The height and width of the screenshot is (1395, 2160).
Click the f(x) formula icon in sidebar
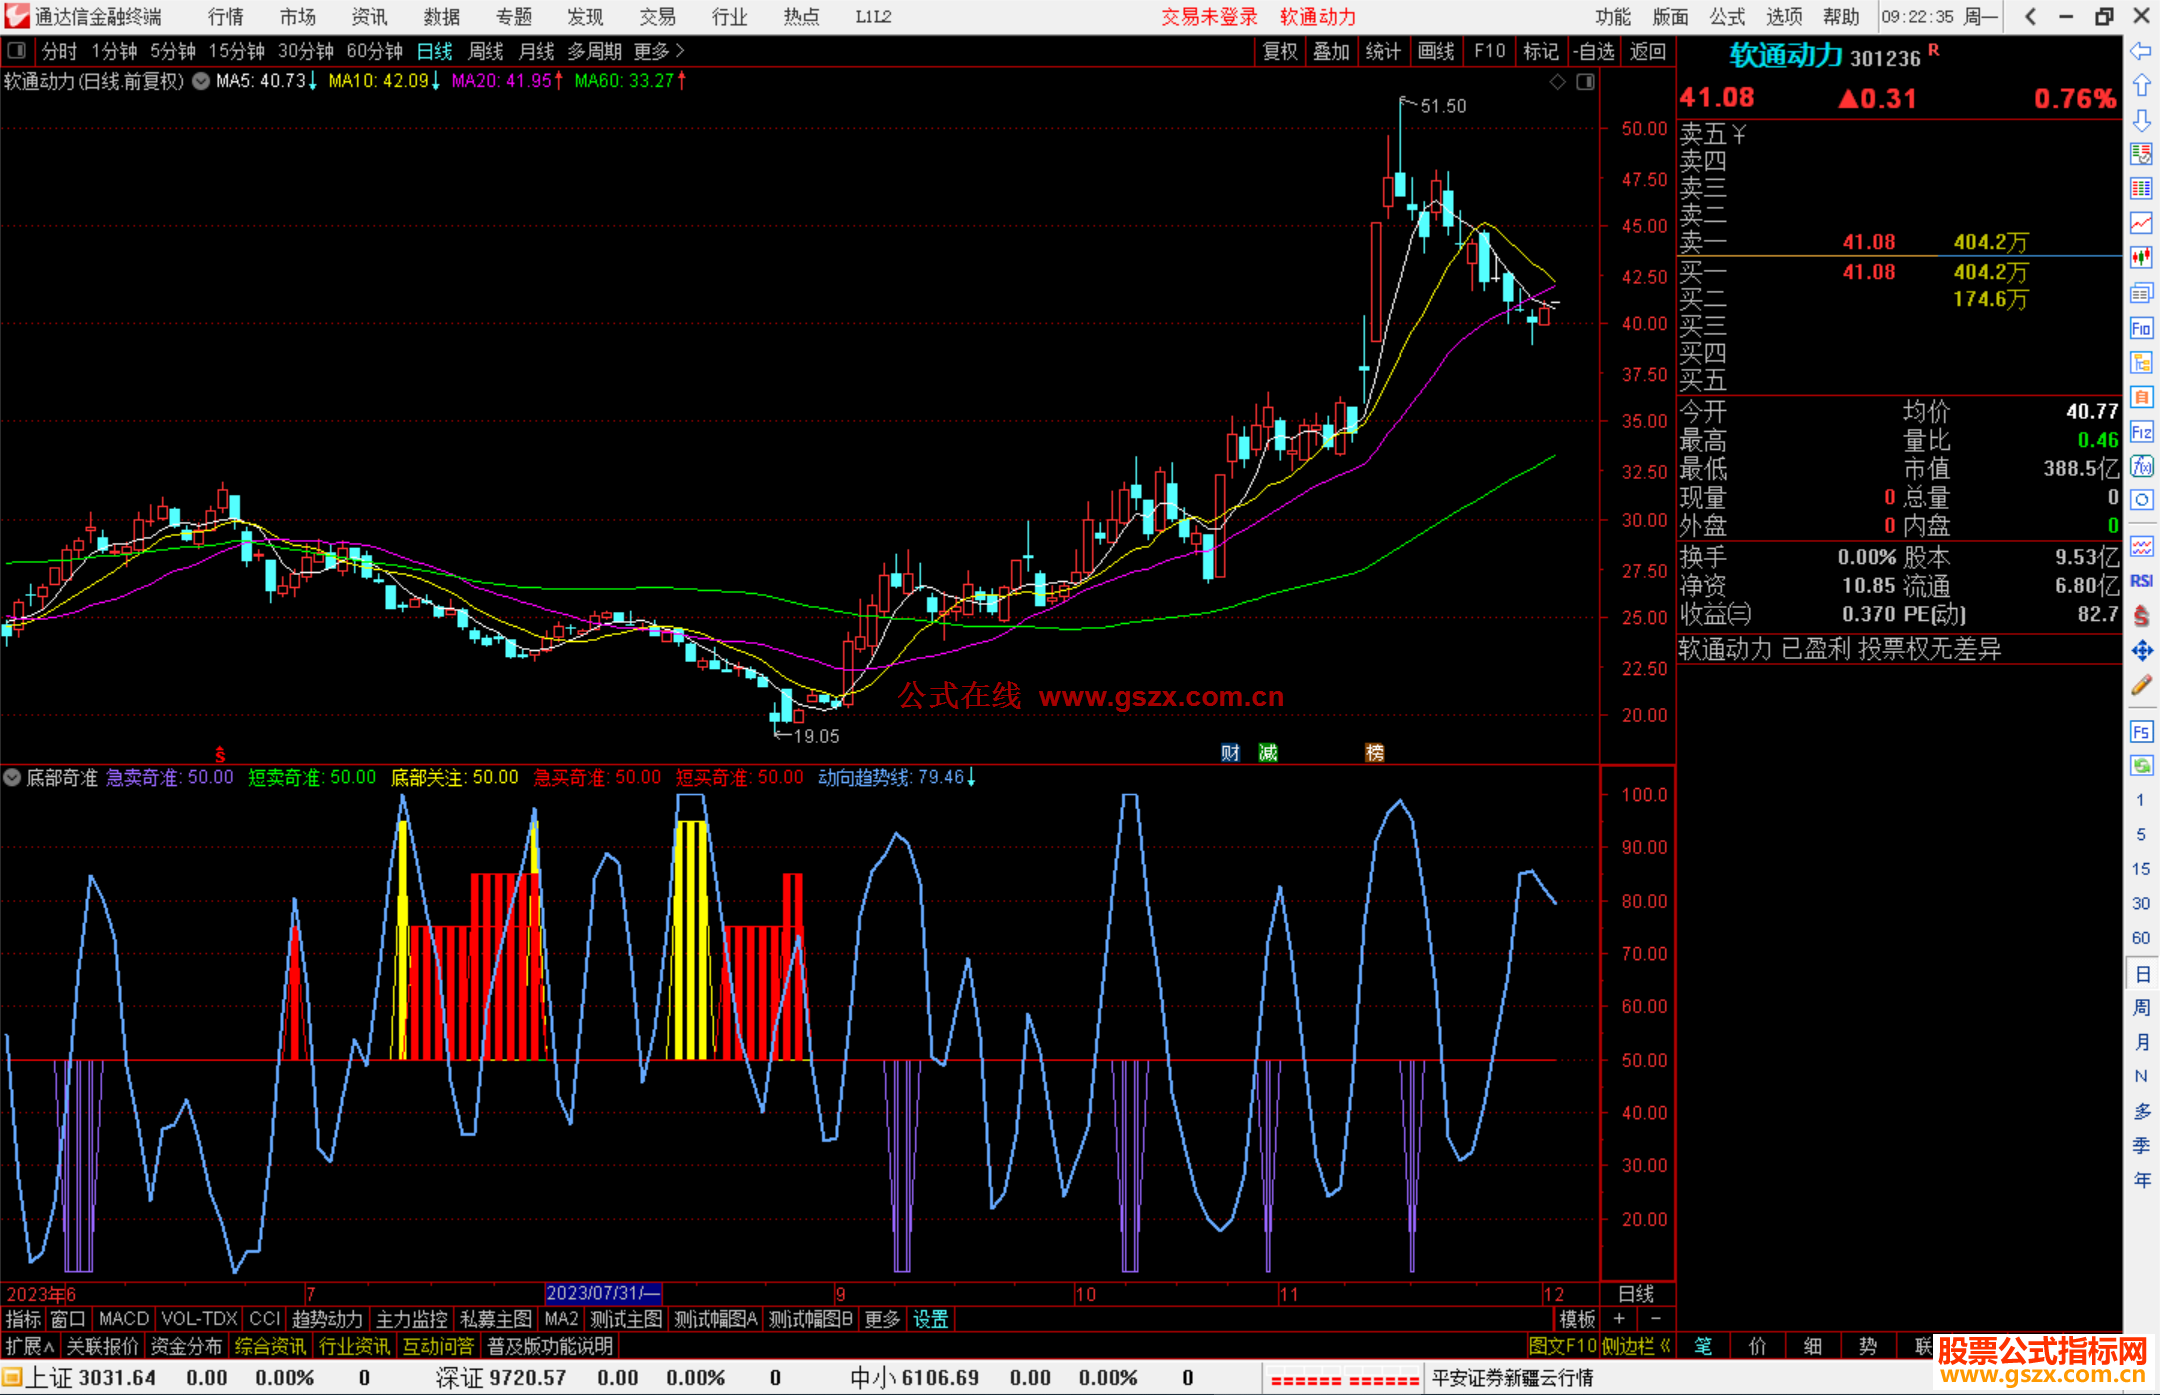tap(2141, 466)
